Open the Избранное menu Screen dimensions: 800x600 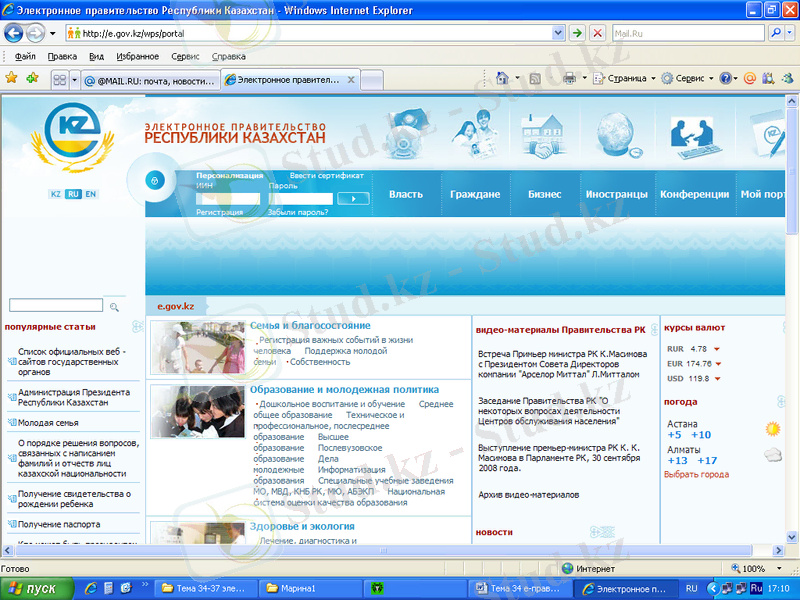click(x=138, y=57)
